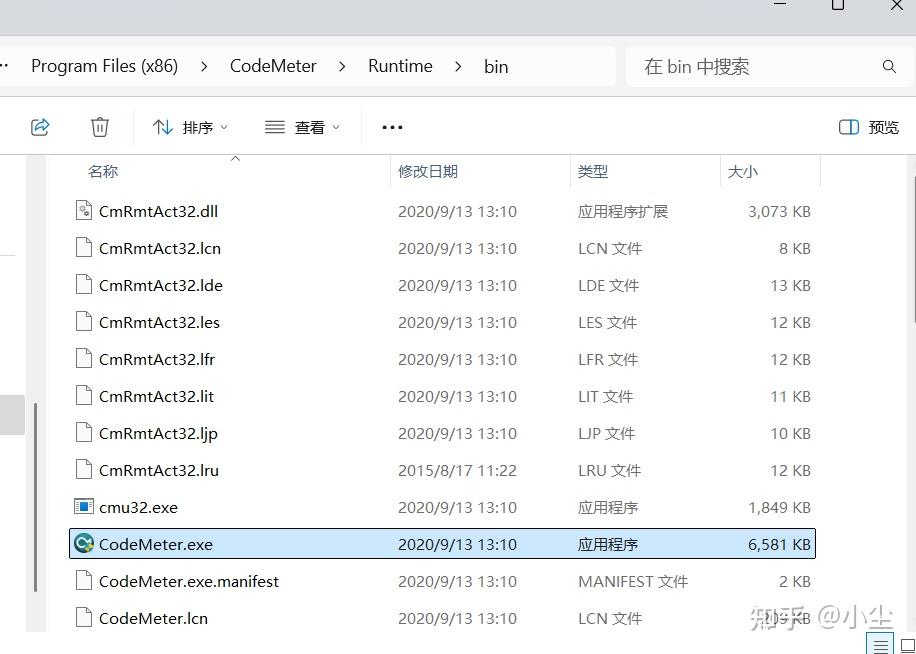Click the CmRmtAct32.lde file name
916x654 pixels.
coord(161,286)
